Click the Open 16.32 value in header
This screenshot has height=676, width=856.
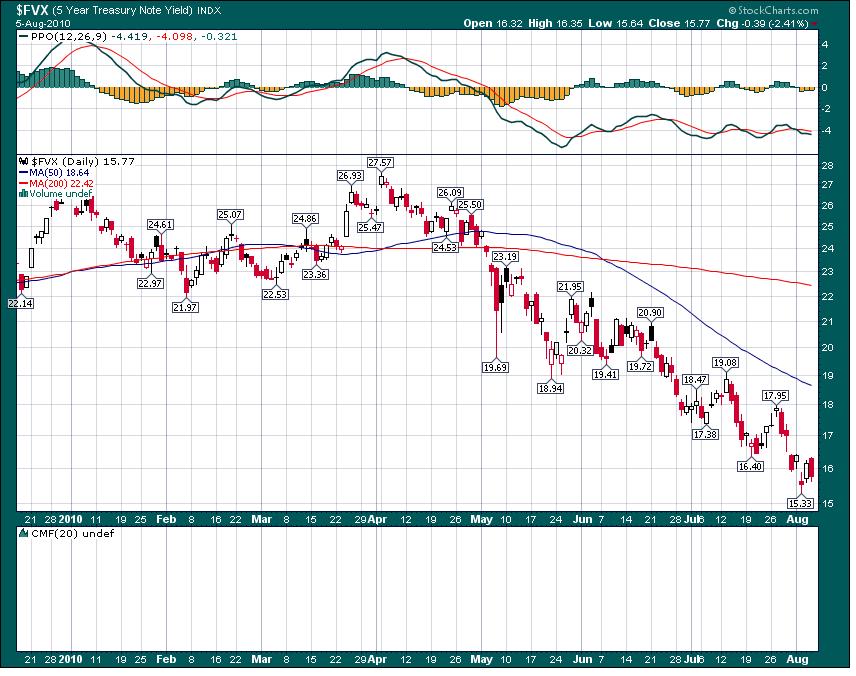click(x=493, y=23)
